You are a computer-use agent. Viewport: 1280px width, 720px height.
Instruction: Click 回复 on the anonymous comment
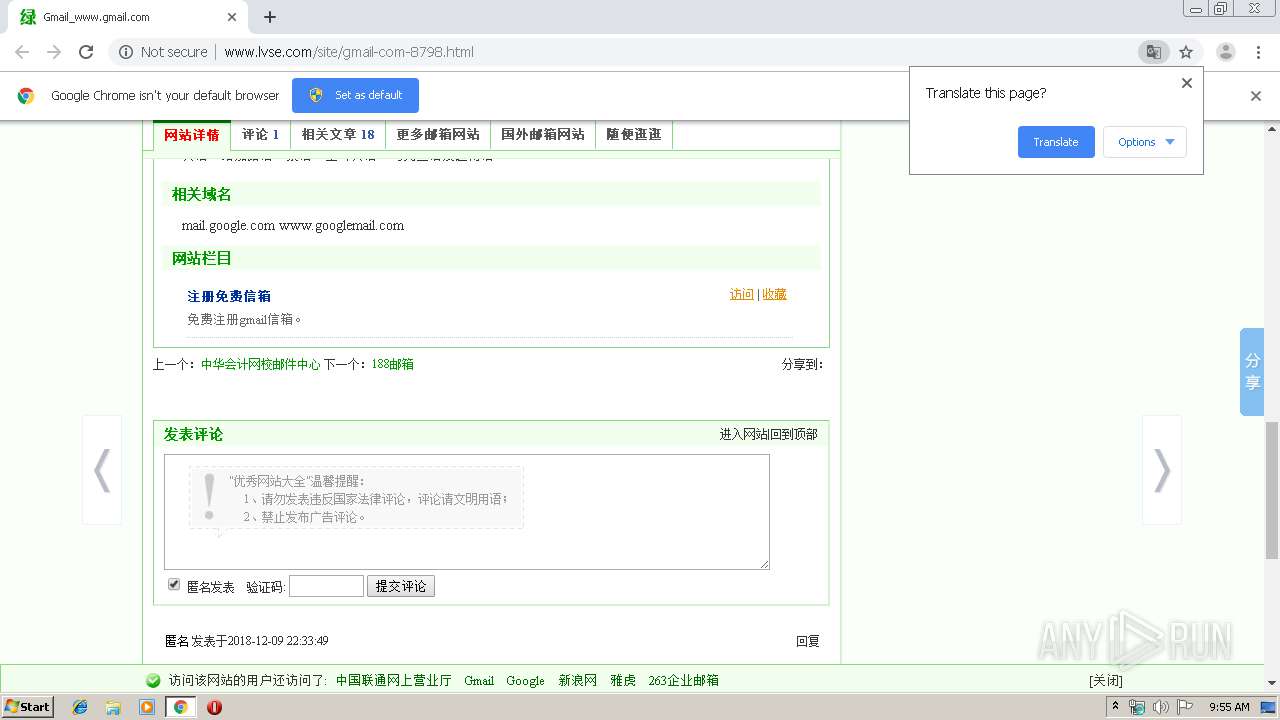coord(808,642)
